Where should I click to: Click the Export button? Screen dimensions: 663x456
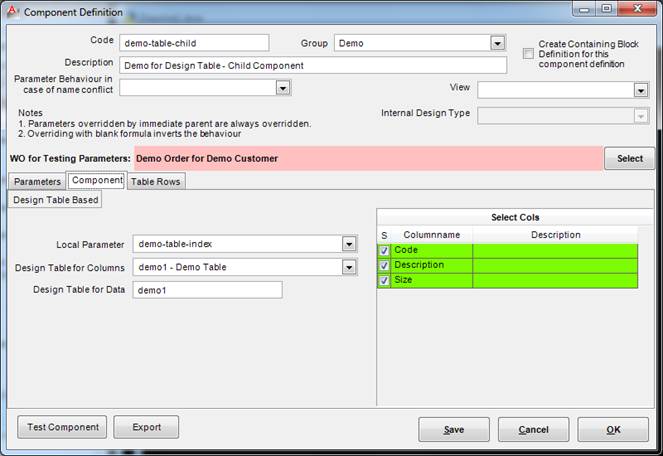click(146, 427)
